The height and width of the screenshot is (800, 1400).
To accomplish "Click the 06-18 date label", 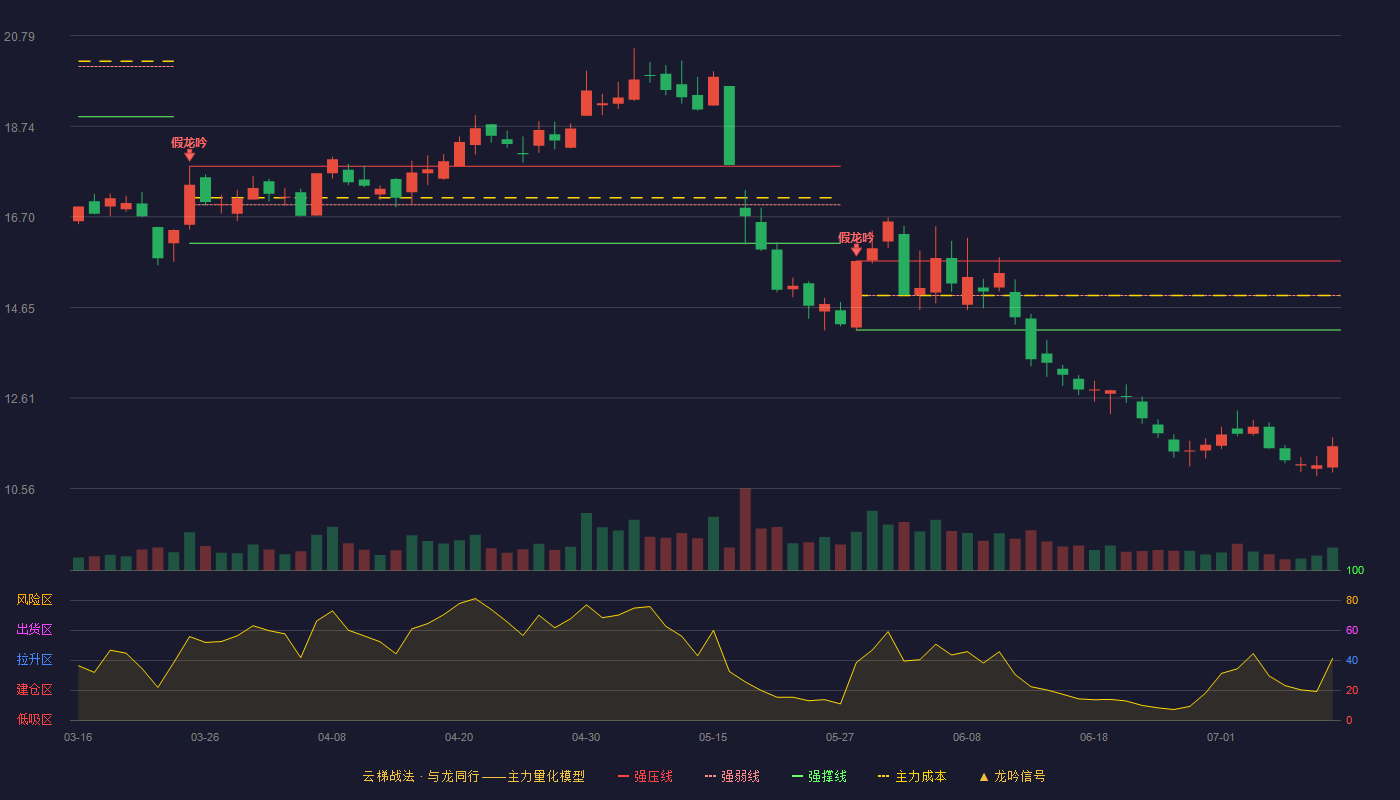I will [x=1094, y=737].
